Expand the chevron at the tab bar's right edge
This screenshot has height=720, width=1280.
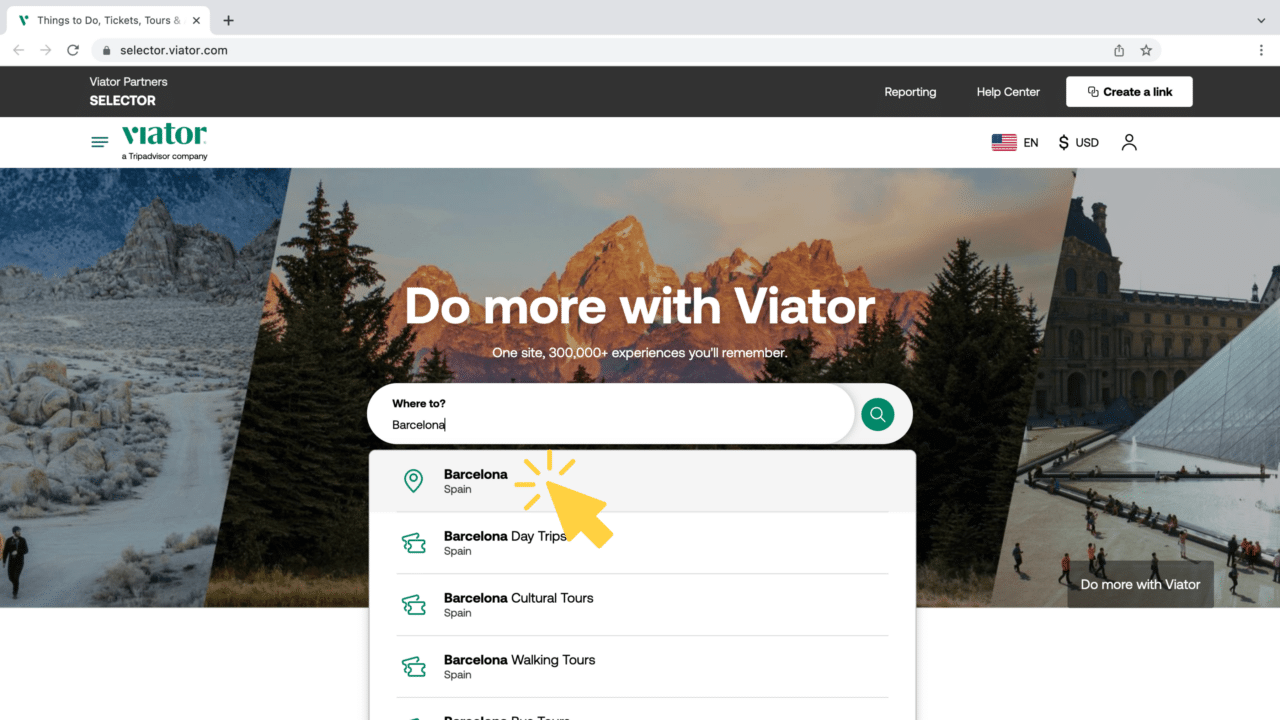pos(1262,19)
